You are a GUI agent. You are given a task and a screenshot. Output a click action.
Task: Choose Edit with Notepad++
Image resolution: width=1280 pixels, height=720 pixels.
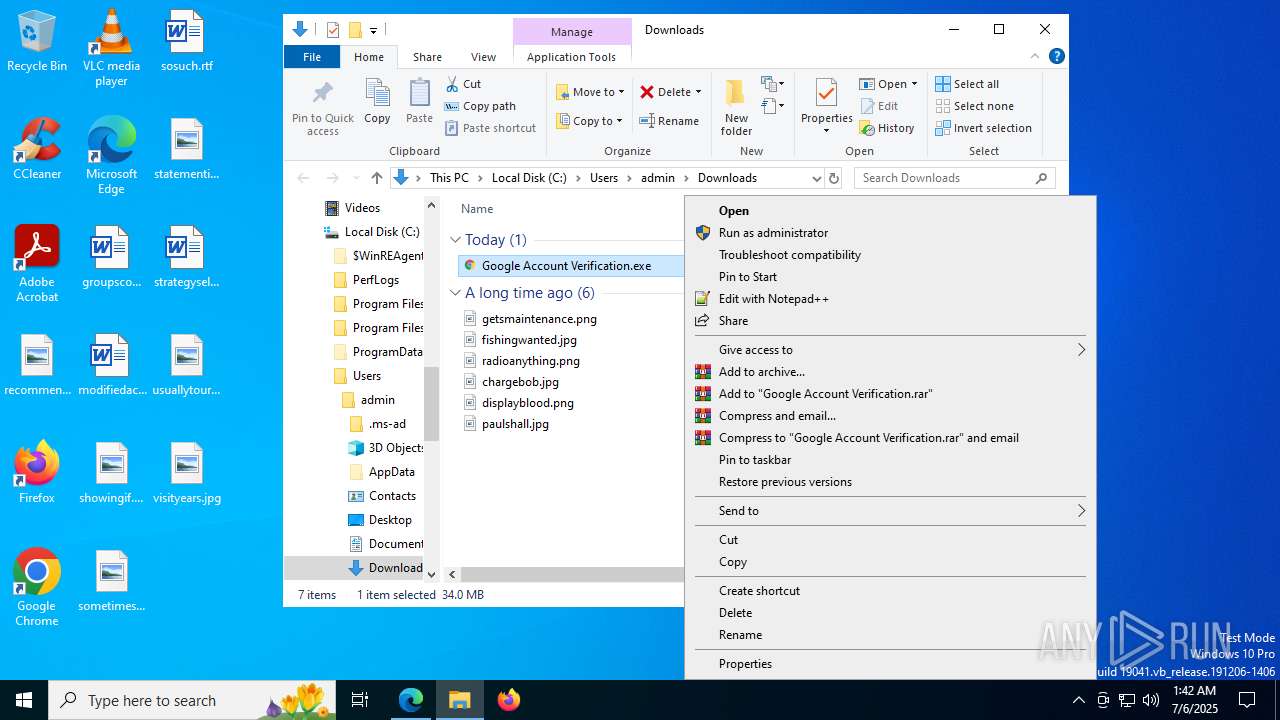click(773, 299)
